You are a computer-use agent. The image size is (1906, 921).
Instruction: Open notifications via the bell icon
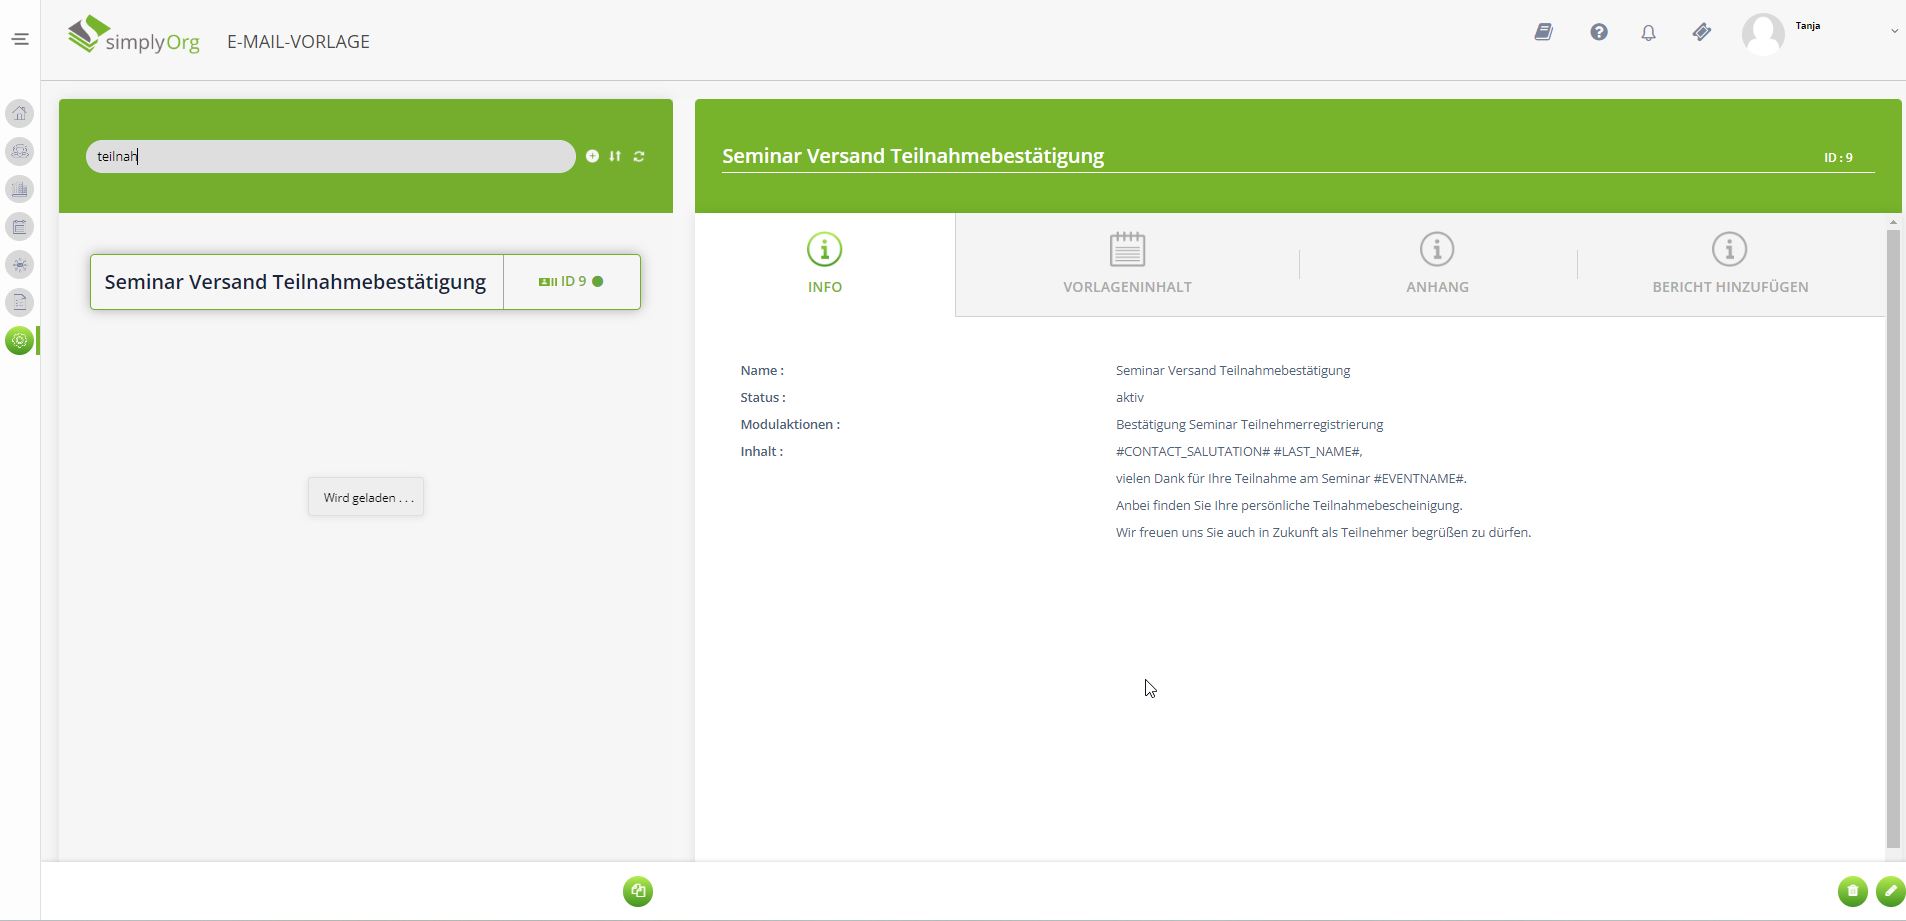click(x=1648, y=33)
